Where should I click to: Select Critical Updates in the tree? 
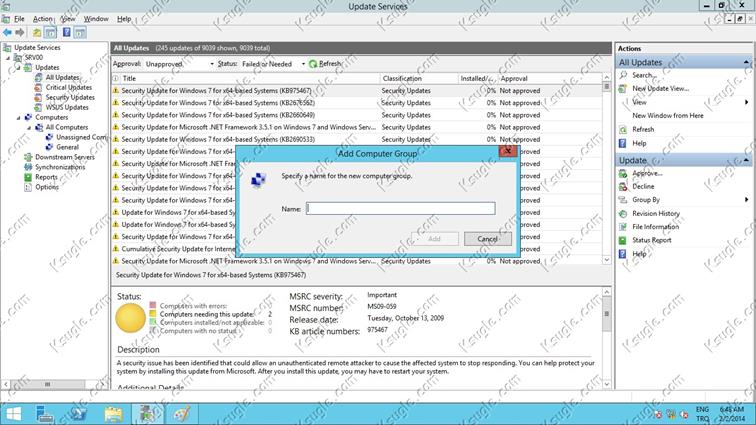coord(68,87)
